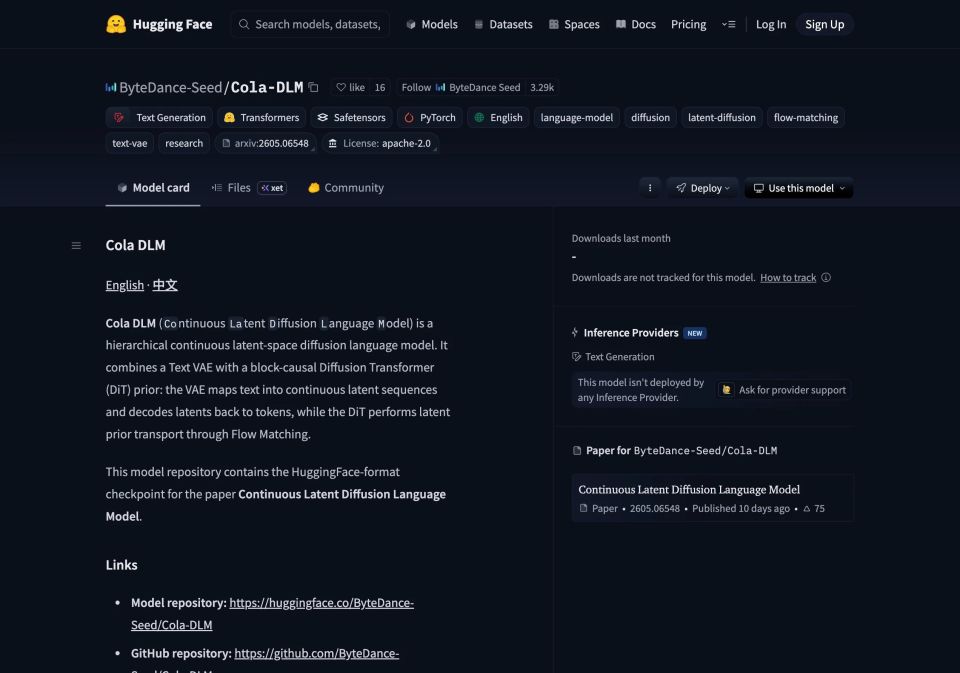Focus the Search models, datasets input

(310, 24)
